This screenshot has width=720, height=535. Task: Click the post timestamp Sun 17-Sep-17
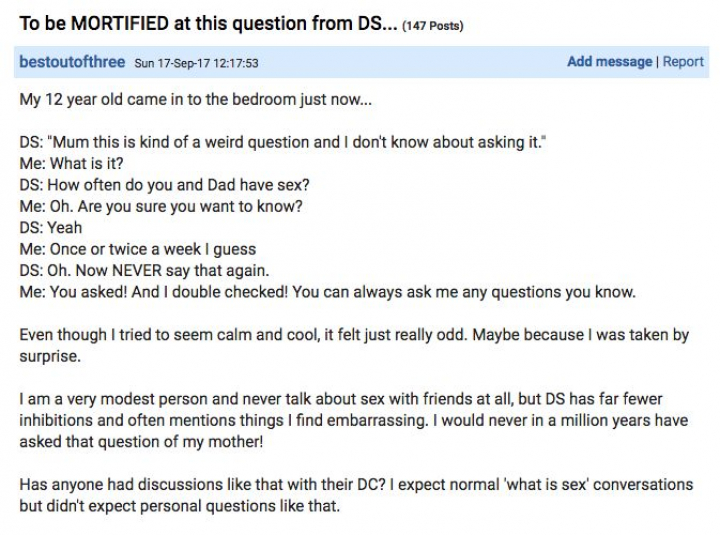[x=196, y=63]
